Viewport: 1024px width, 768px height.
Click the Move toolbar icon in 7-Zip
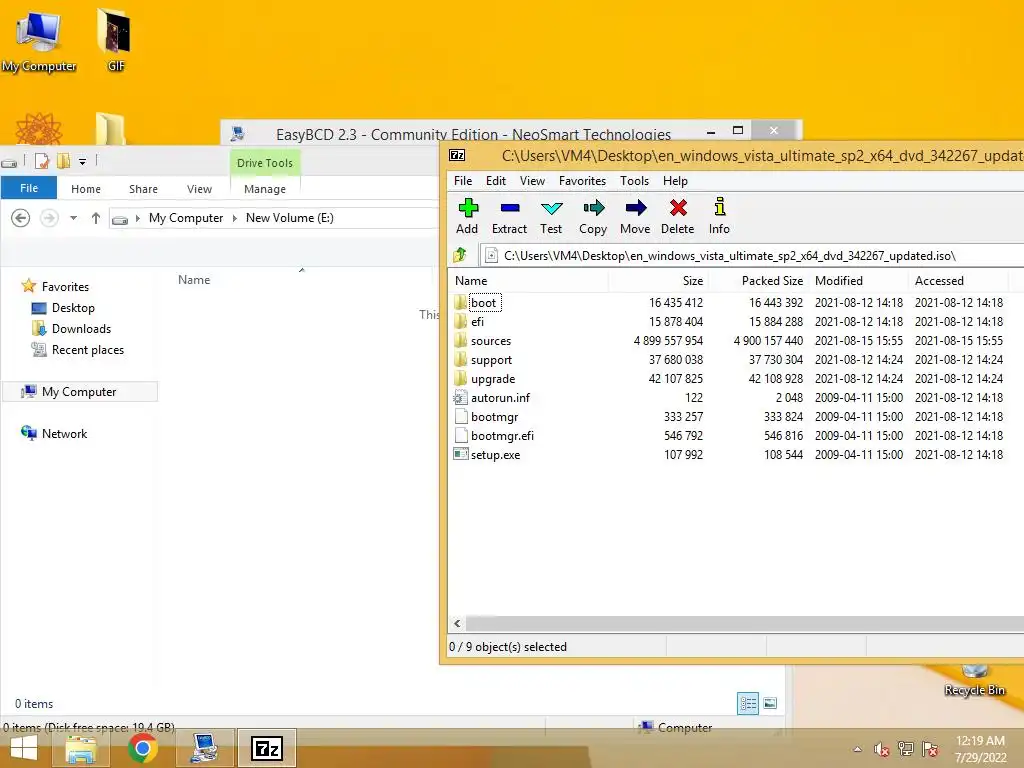(x=635, y=216)
